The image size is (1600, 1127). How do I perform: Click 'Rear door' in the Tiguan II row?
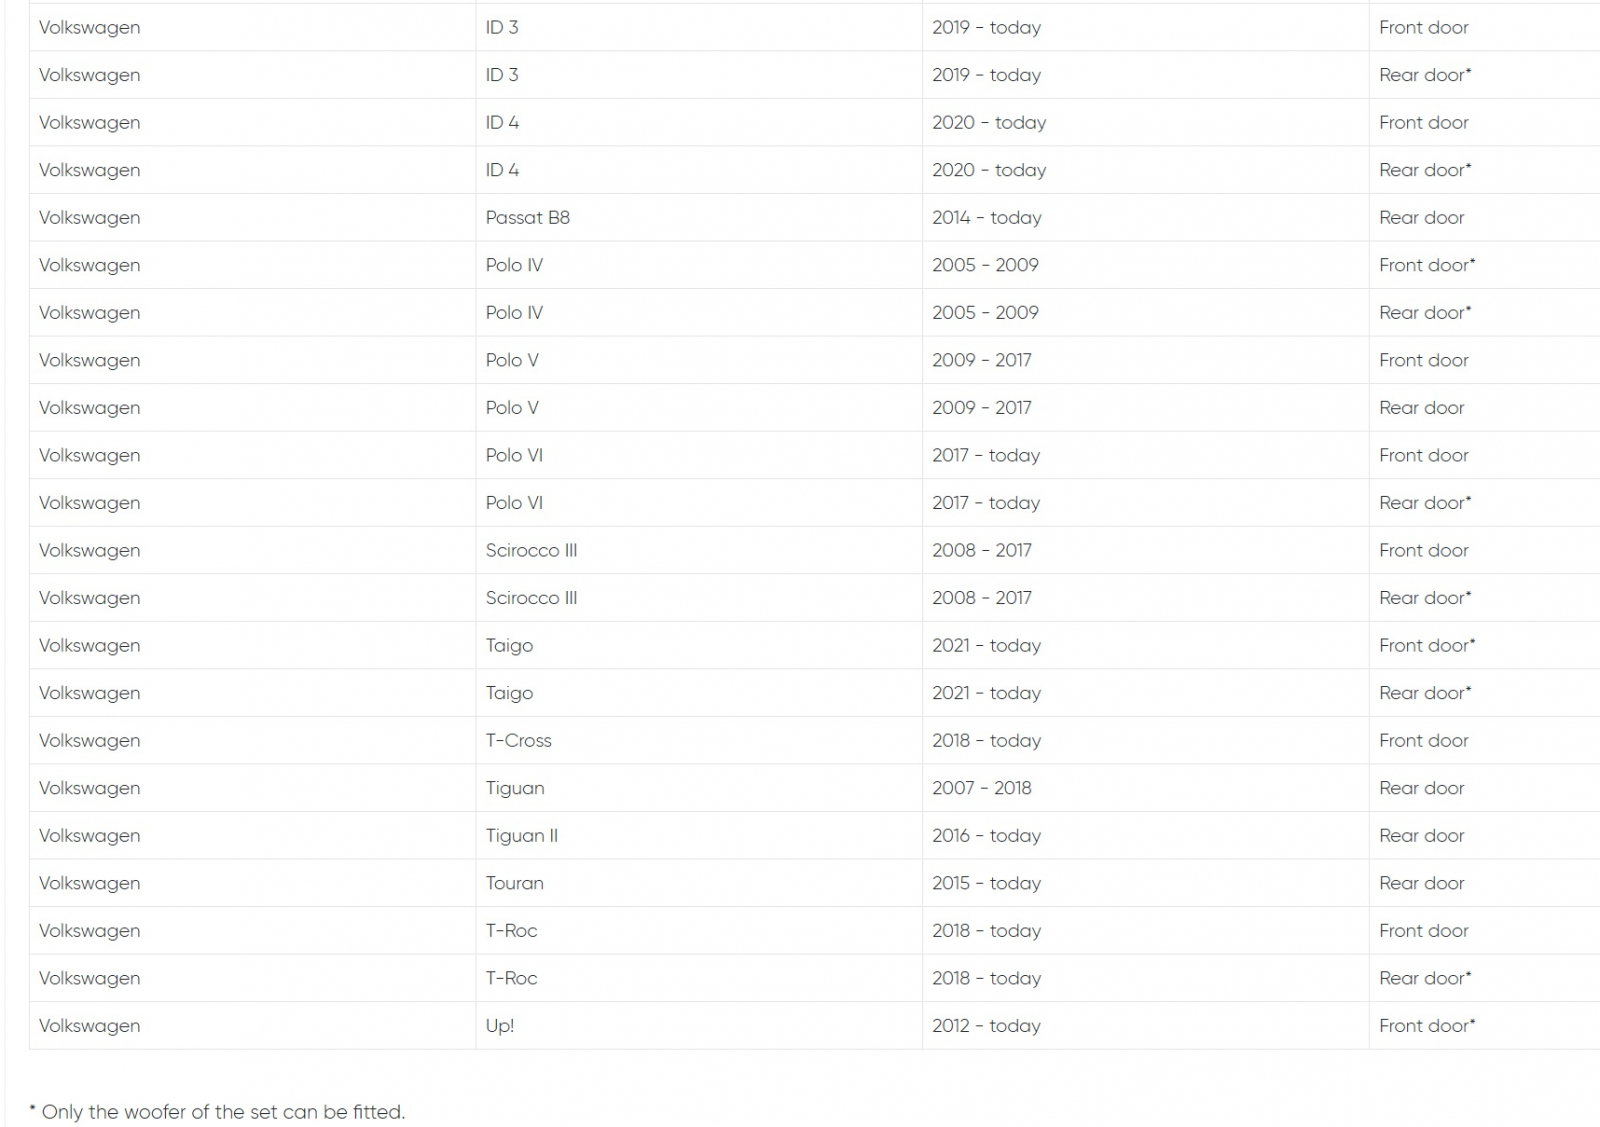click(x=1421, y=836)
